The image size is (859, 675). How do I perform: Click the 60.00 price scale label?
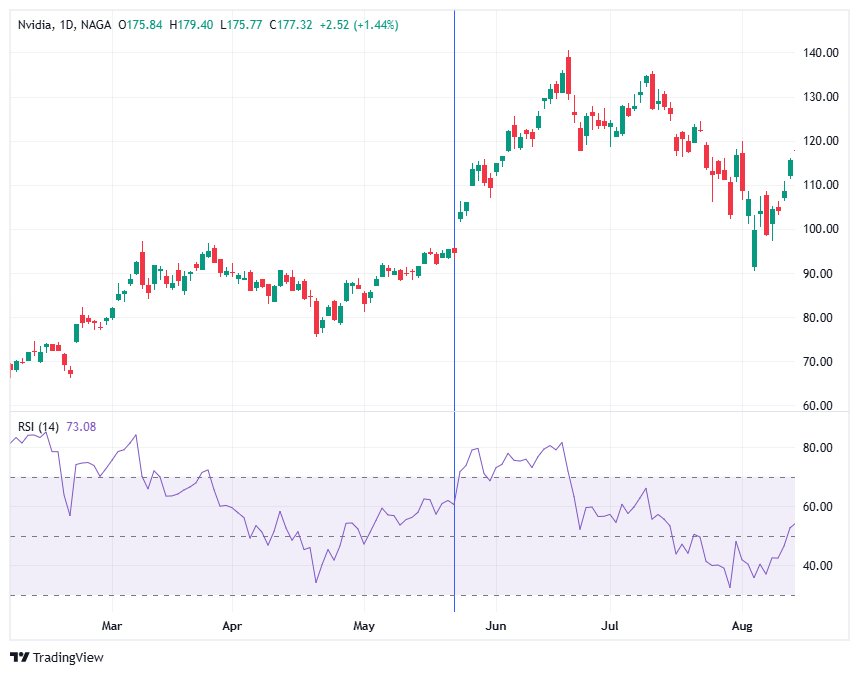[823, 406]
